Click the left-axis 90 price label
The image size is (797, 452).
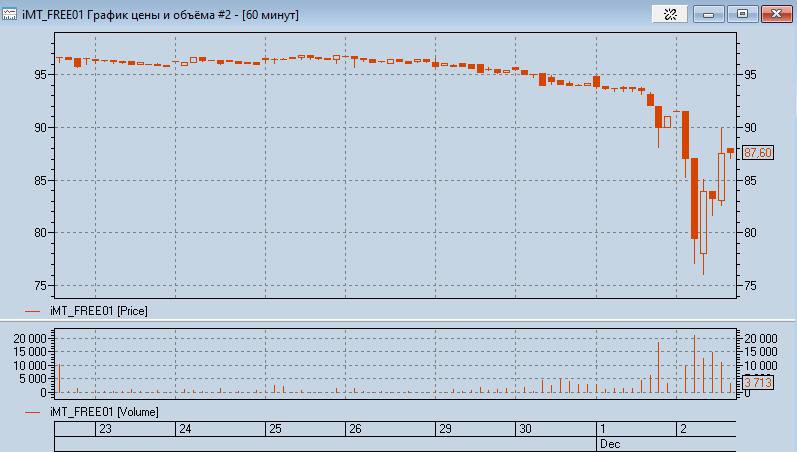coord(41,128)
